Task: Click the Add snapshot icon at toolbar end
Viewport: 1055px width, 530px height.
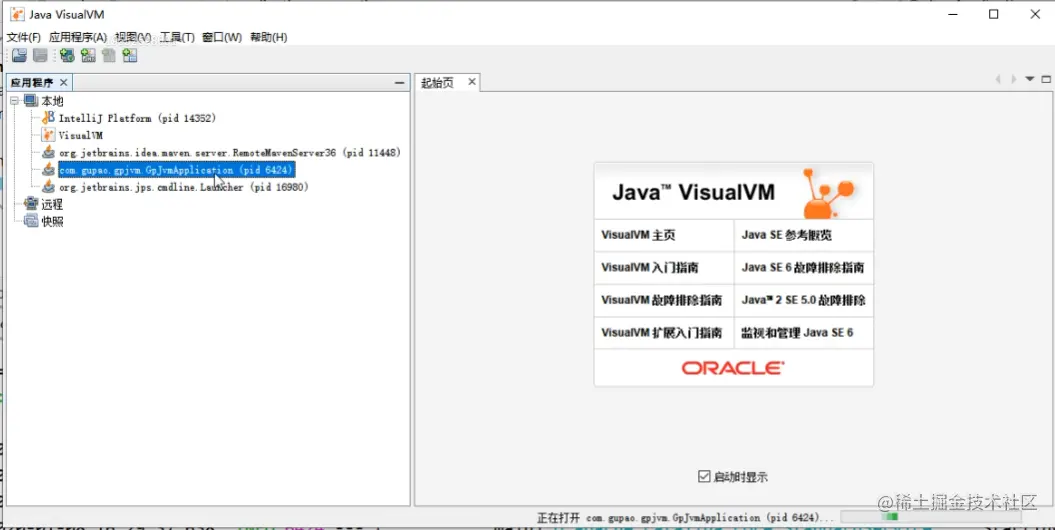Action: click(130, 56)
